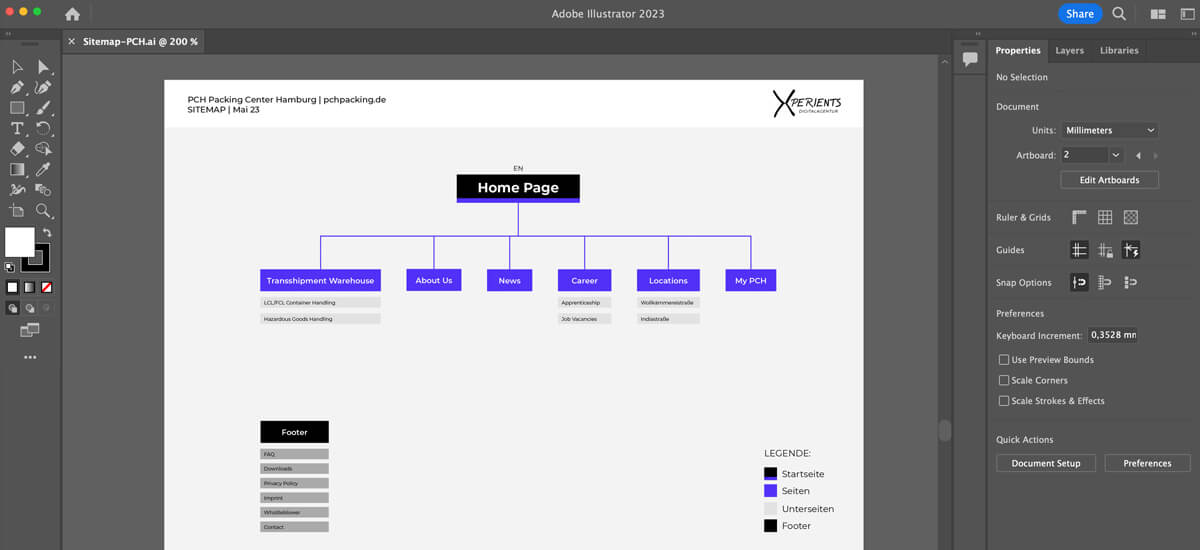This screenshot has height=550, width=1200.
Task: Arrange documents icon in title bar
Action: [x=1159, y=14]
